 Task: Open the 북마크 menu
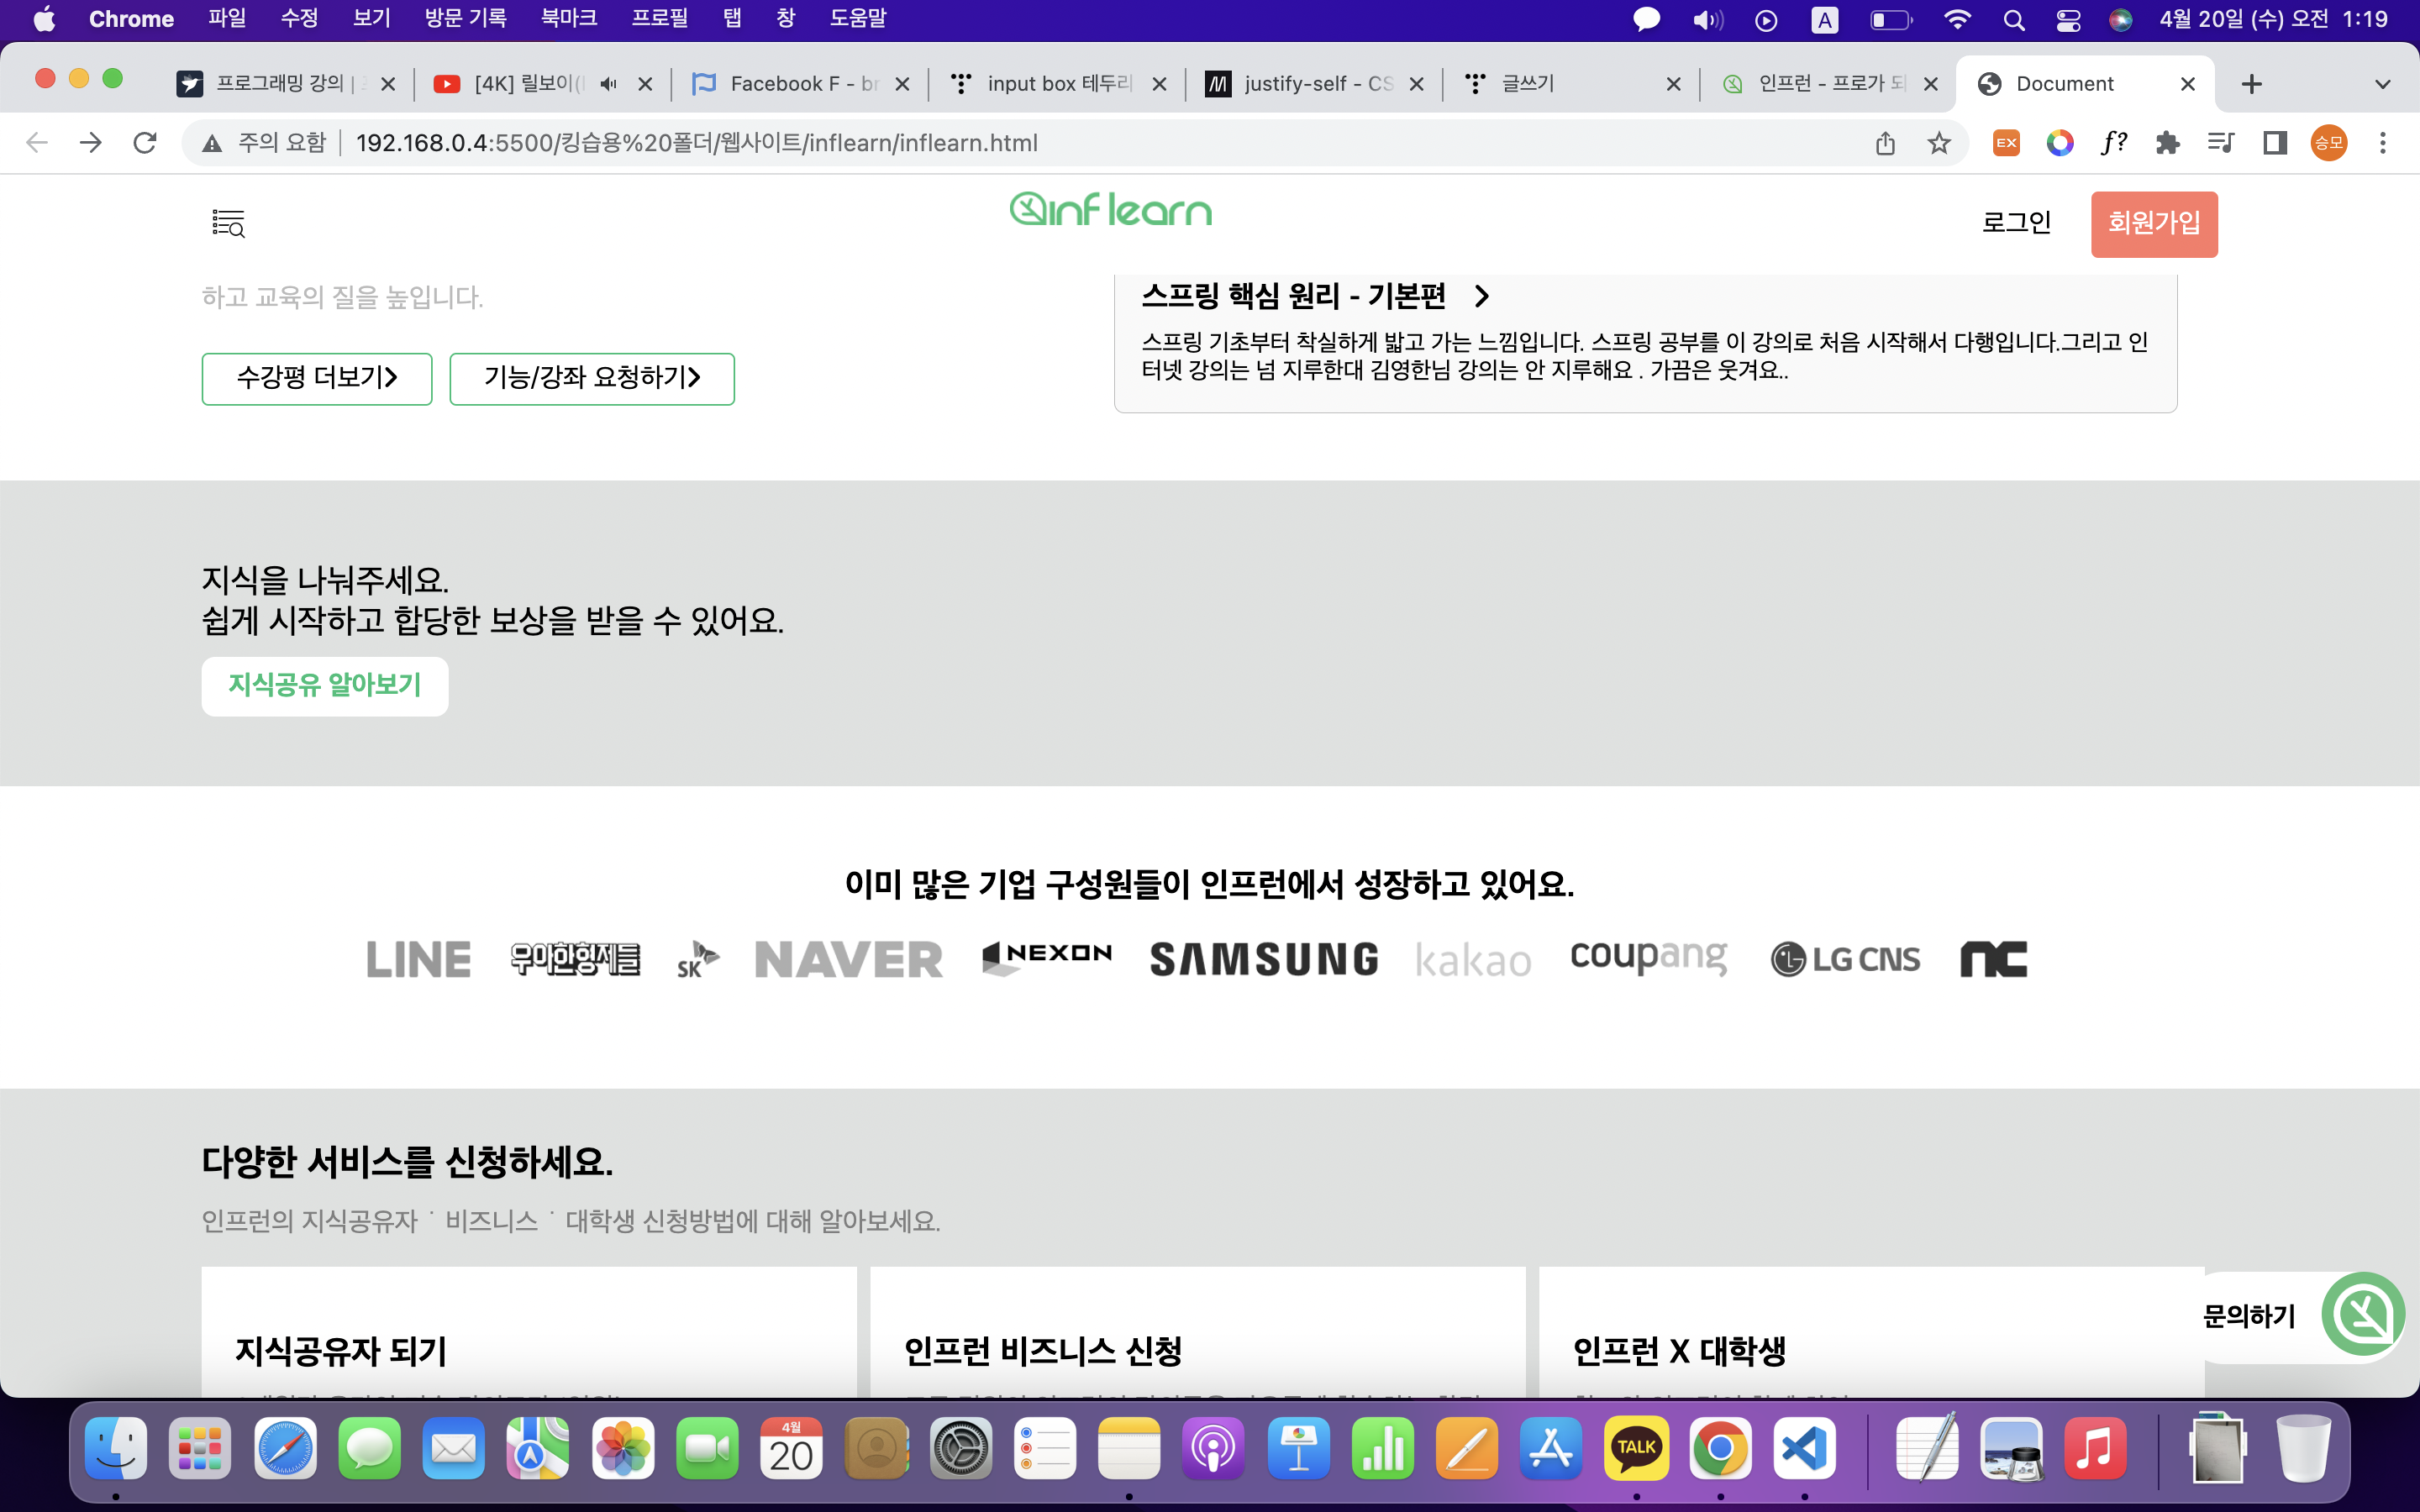point(568,19)
